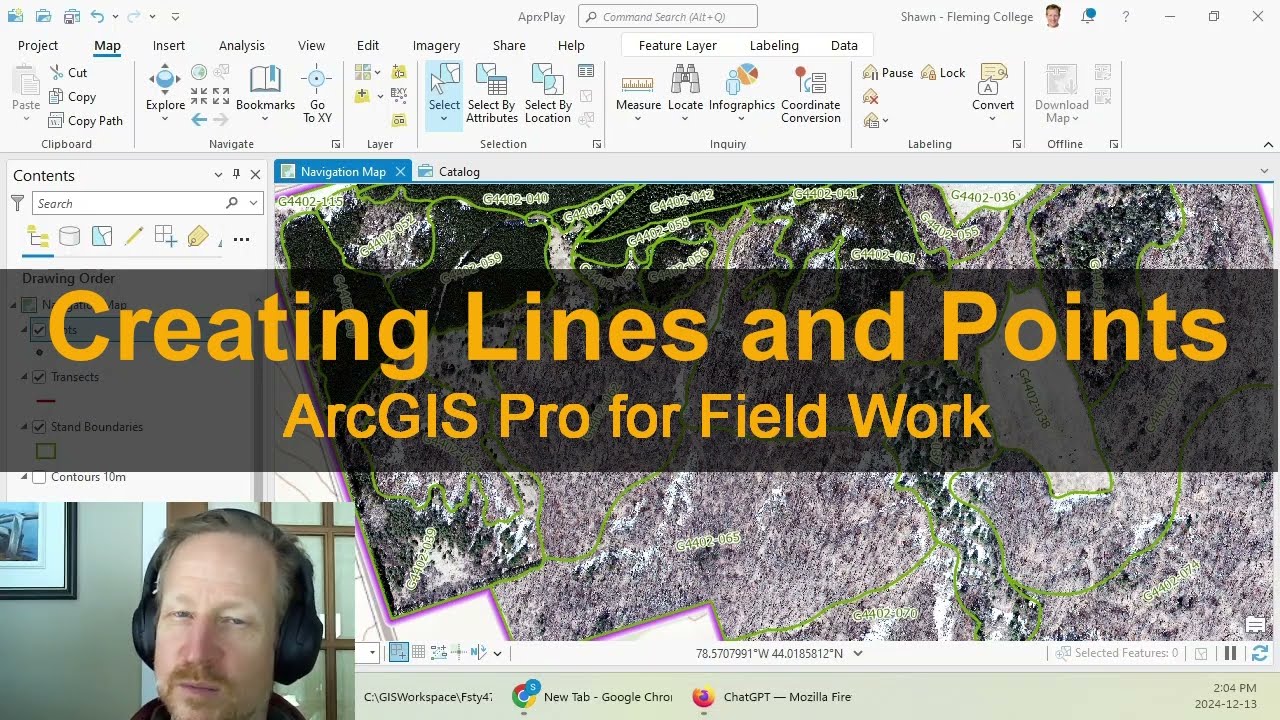Viewport: 1280px width, 720px height.
Task: Toggle the grid icon in the status bar
Action: click(419, 653)
